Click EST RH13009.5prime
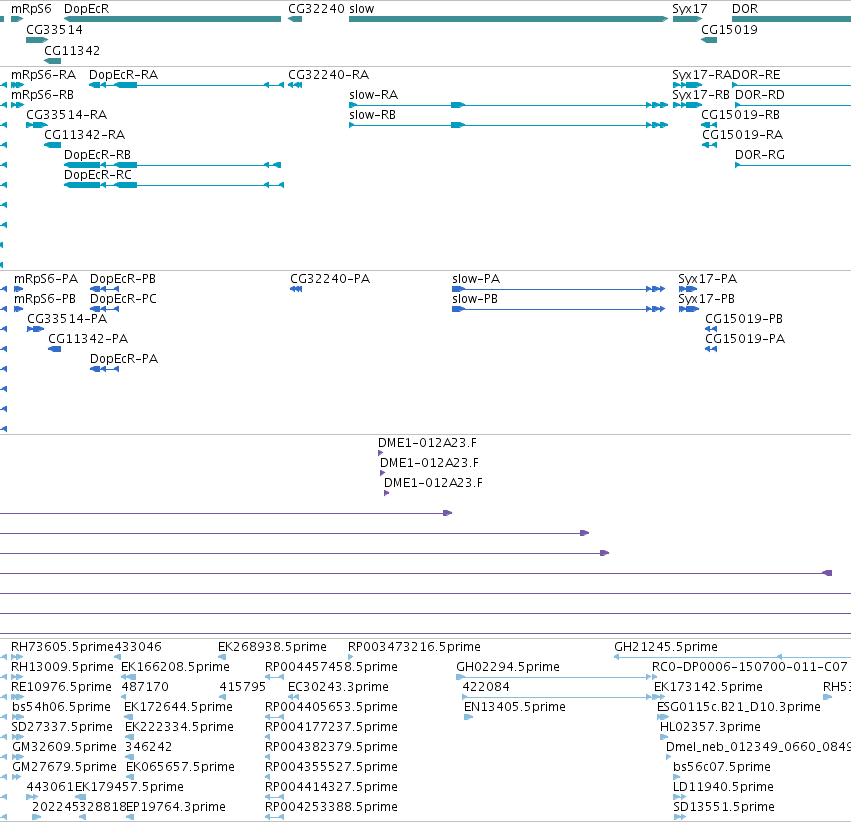 click(62, 666)
